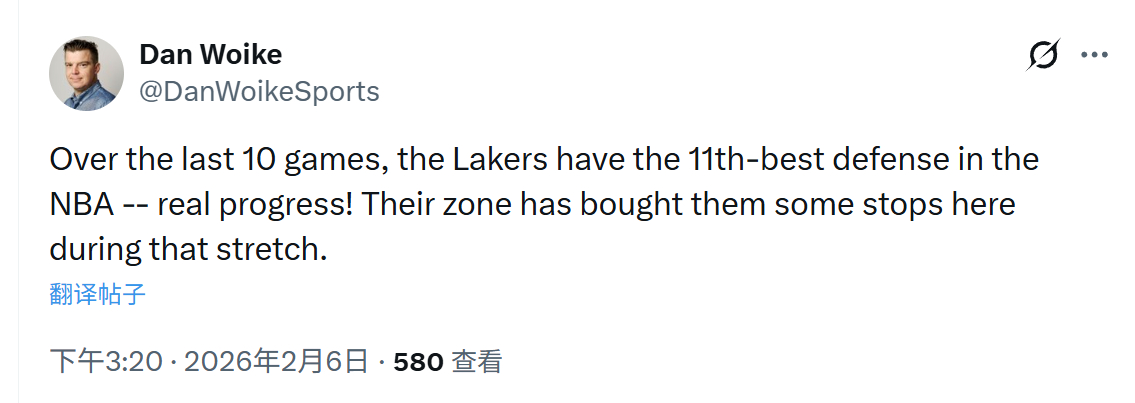Click the Grok explain-post icon

pyautogui.click(x=1043, y=55)
